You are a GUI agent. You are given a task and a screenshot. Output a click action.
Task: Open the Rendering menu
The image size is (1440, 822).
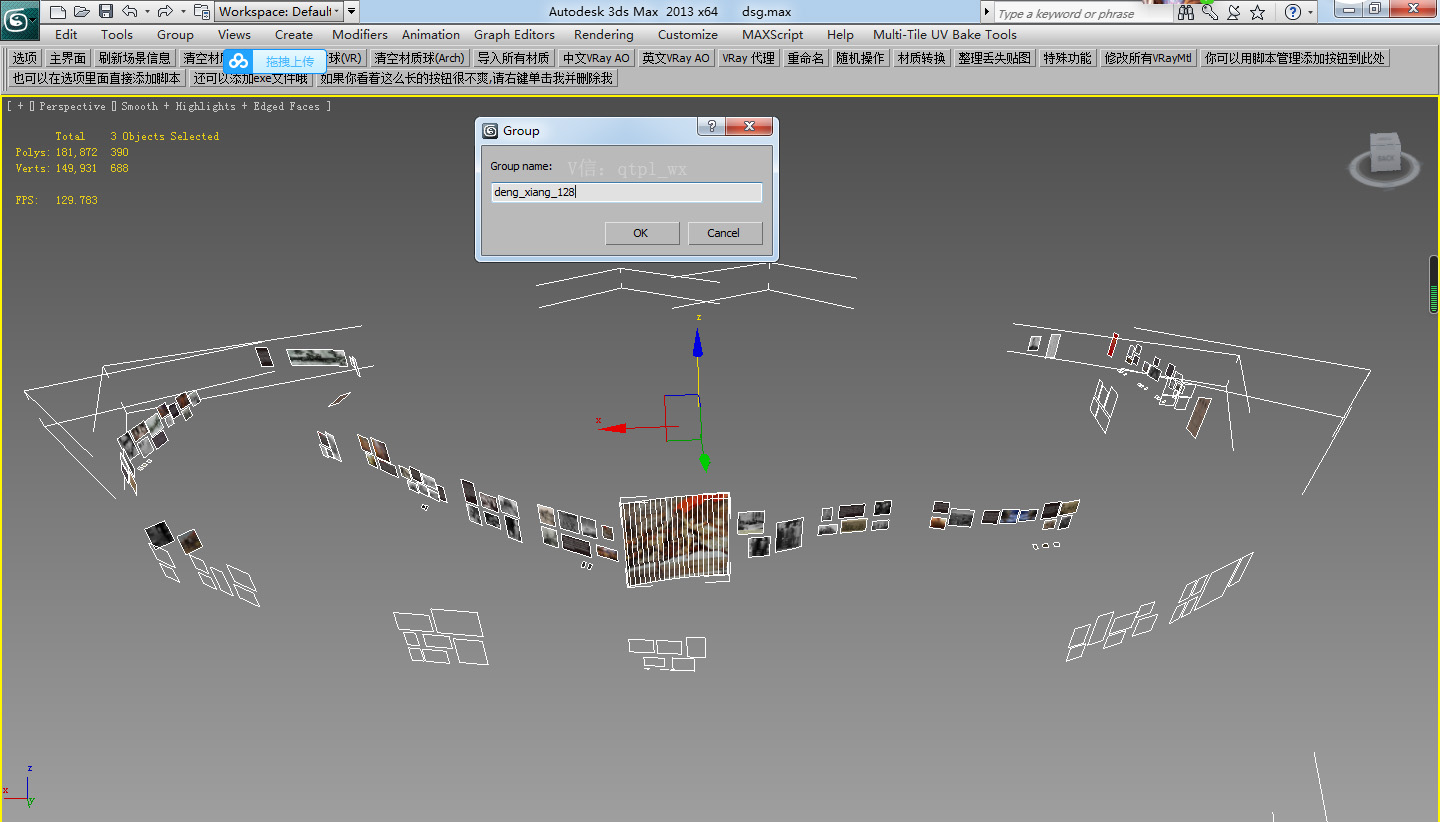pyautogui.click(x=604, y=34)
